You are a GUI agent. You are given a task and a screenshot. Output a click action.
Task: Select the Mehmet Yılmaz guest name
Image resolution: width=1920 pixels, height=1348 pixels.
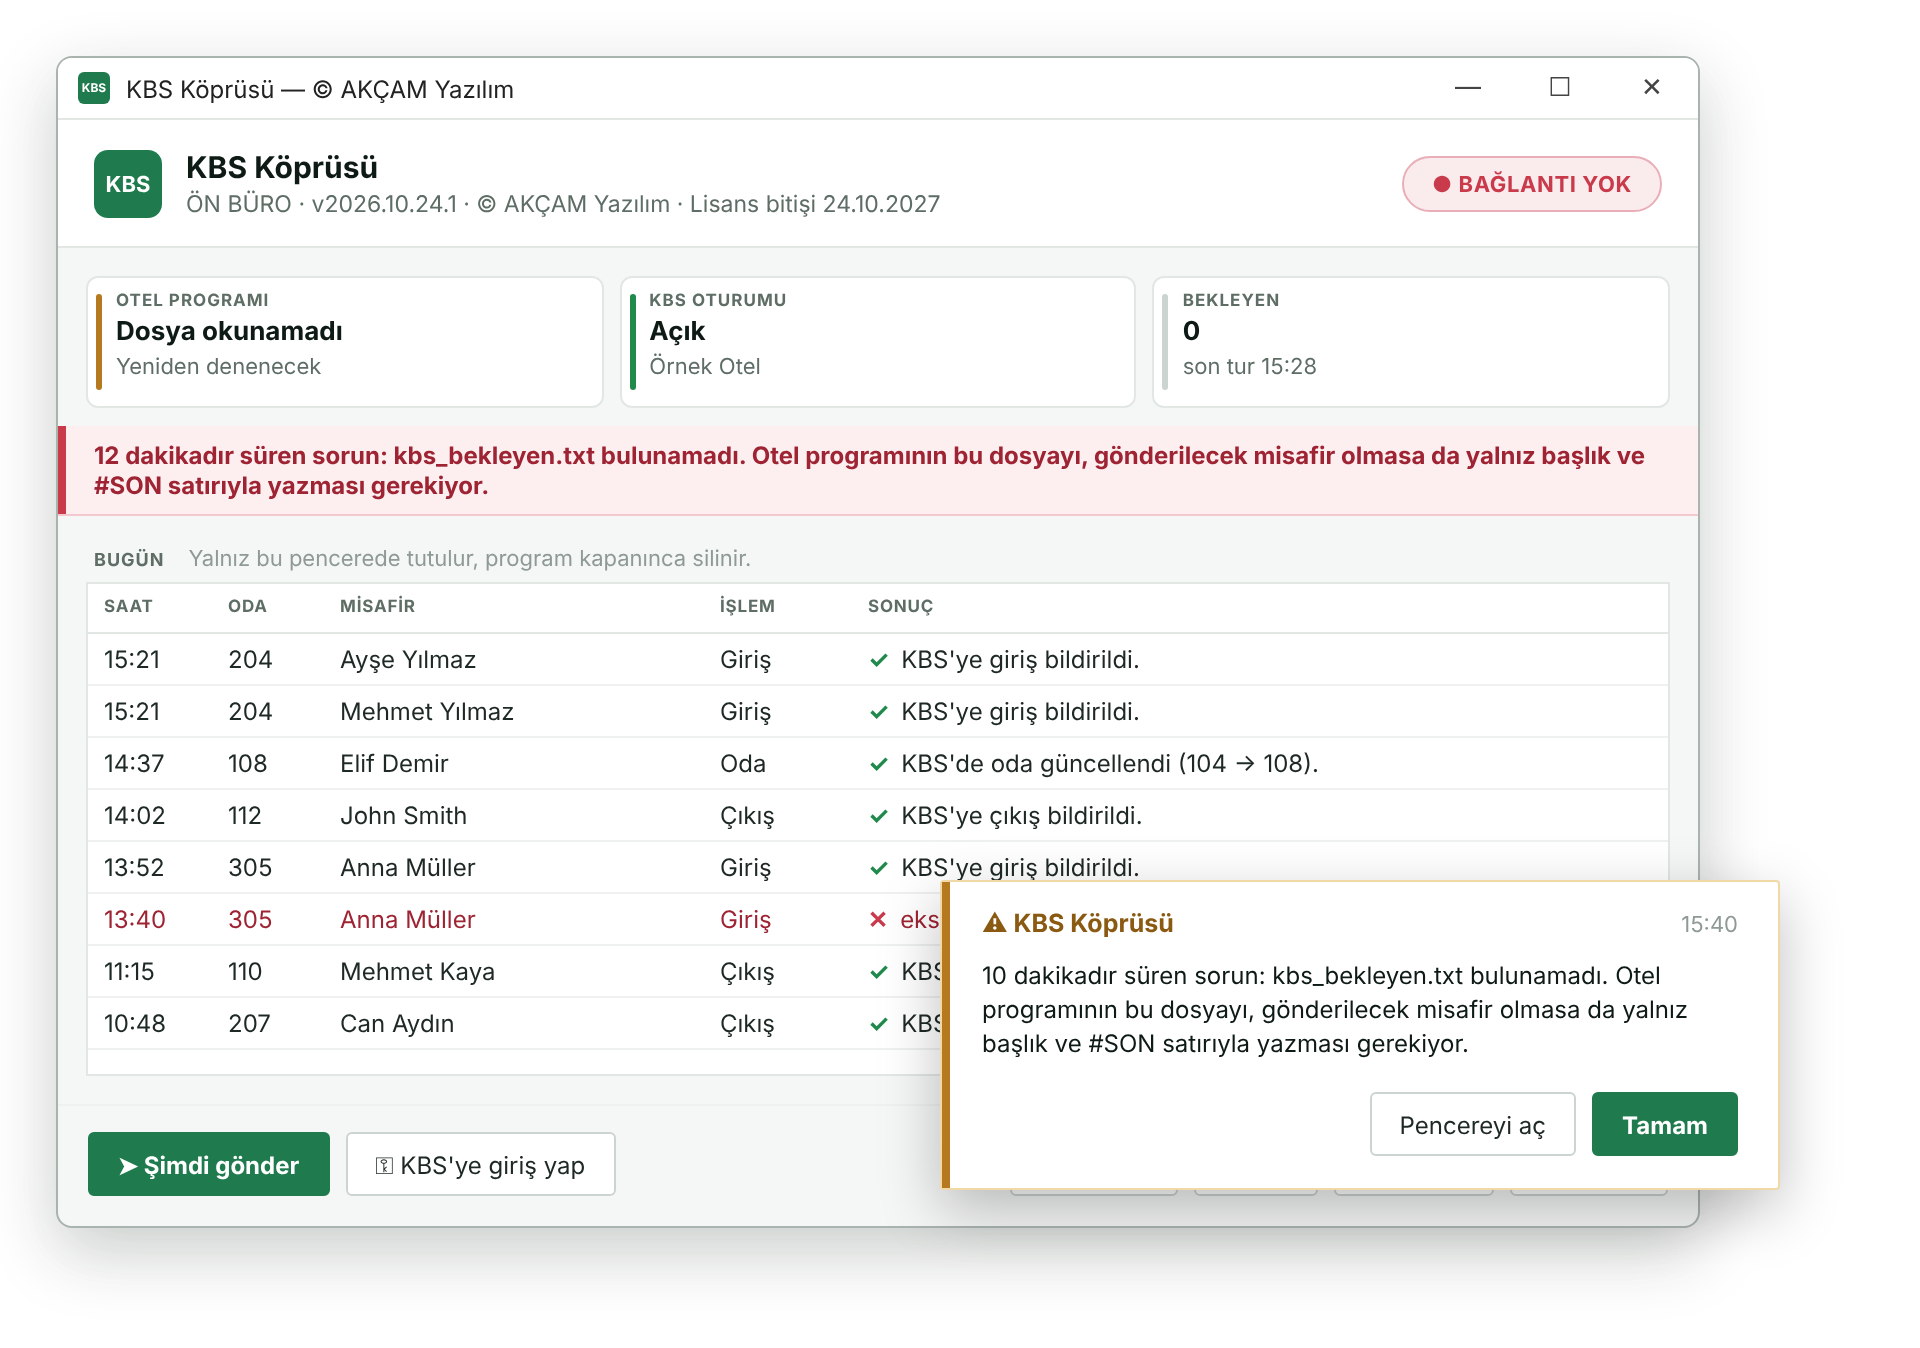(427, 712)
